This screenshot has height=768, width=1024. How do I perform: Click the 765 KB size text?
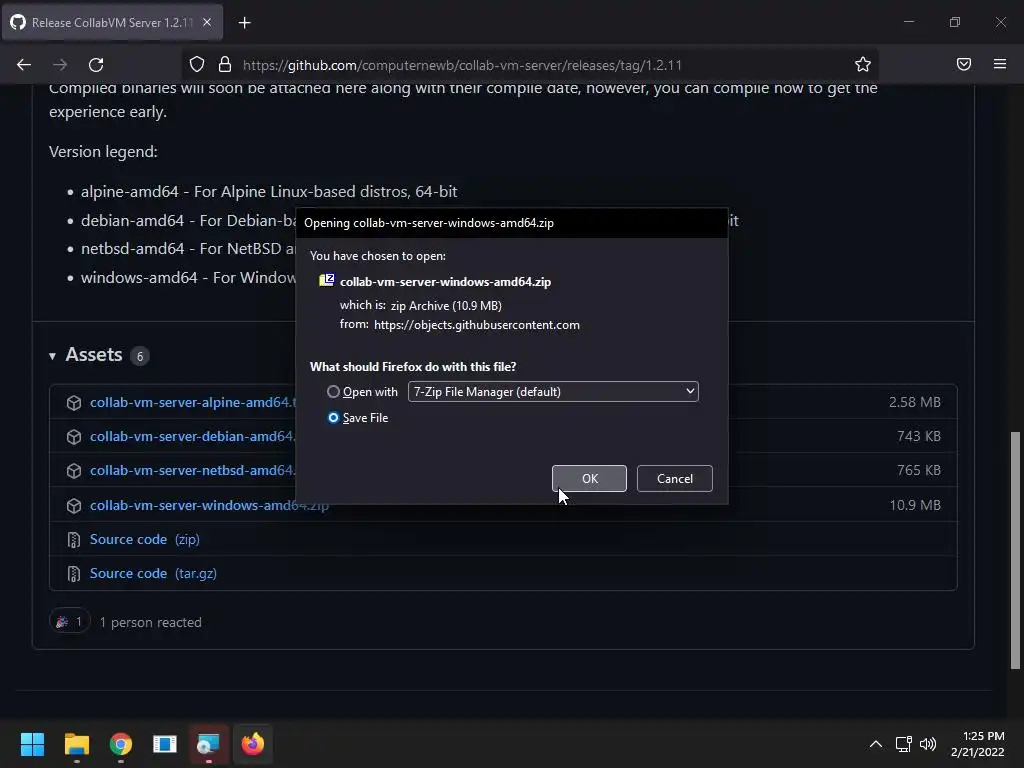(x=919, y=470)
